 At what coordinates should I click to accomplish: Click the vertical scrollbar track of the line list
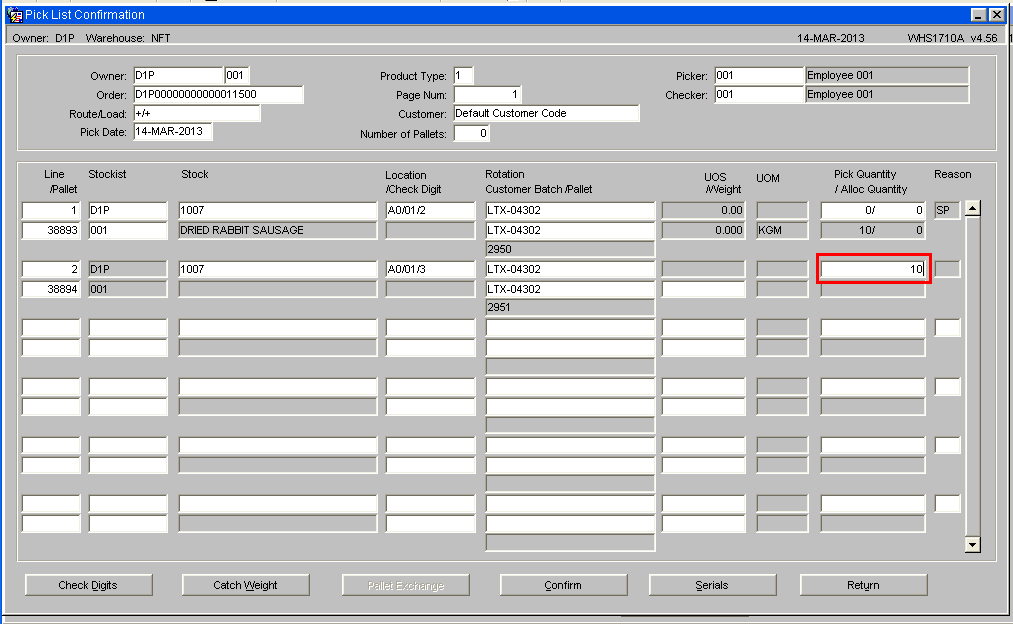click(x=972, y=377)
